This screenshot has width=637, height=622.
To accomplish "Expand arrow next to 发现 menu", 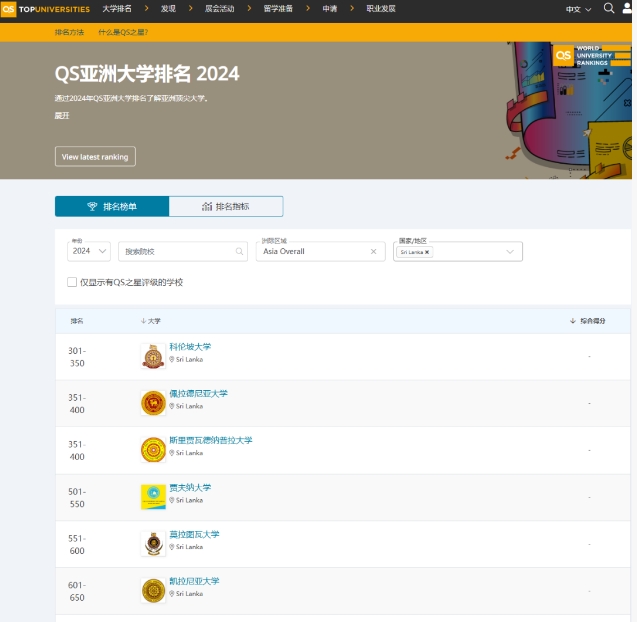I will point(191,9).
